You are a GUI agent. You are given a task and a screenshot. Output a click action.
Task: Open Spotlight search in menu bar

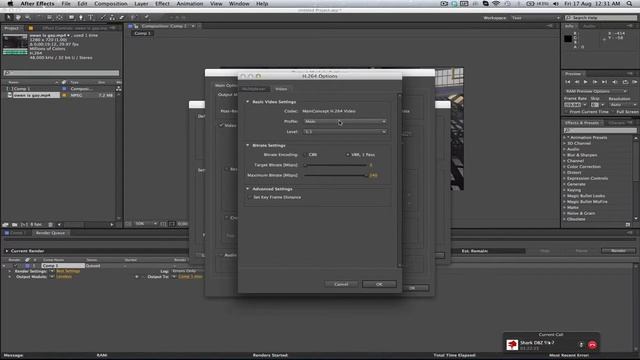629,4
